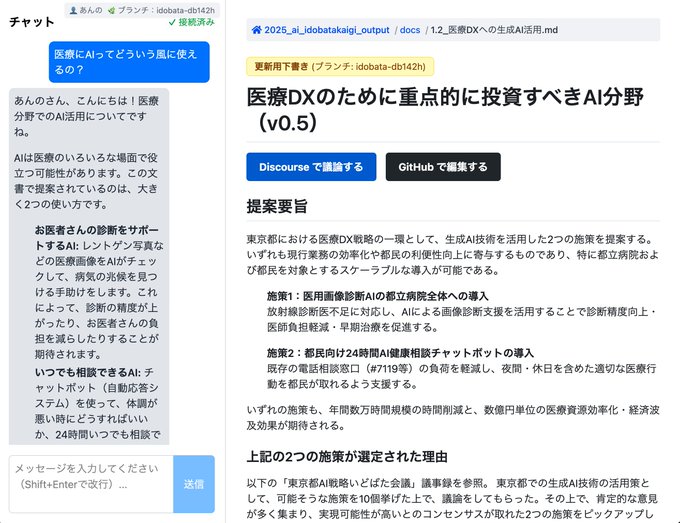Image resolution: width=680 pixels, height=523 pixels.
Task: Click the branch icon before ブランチ label
Action: (111, 10)
